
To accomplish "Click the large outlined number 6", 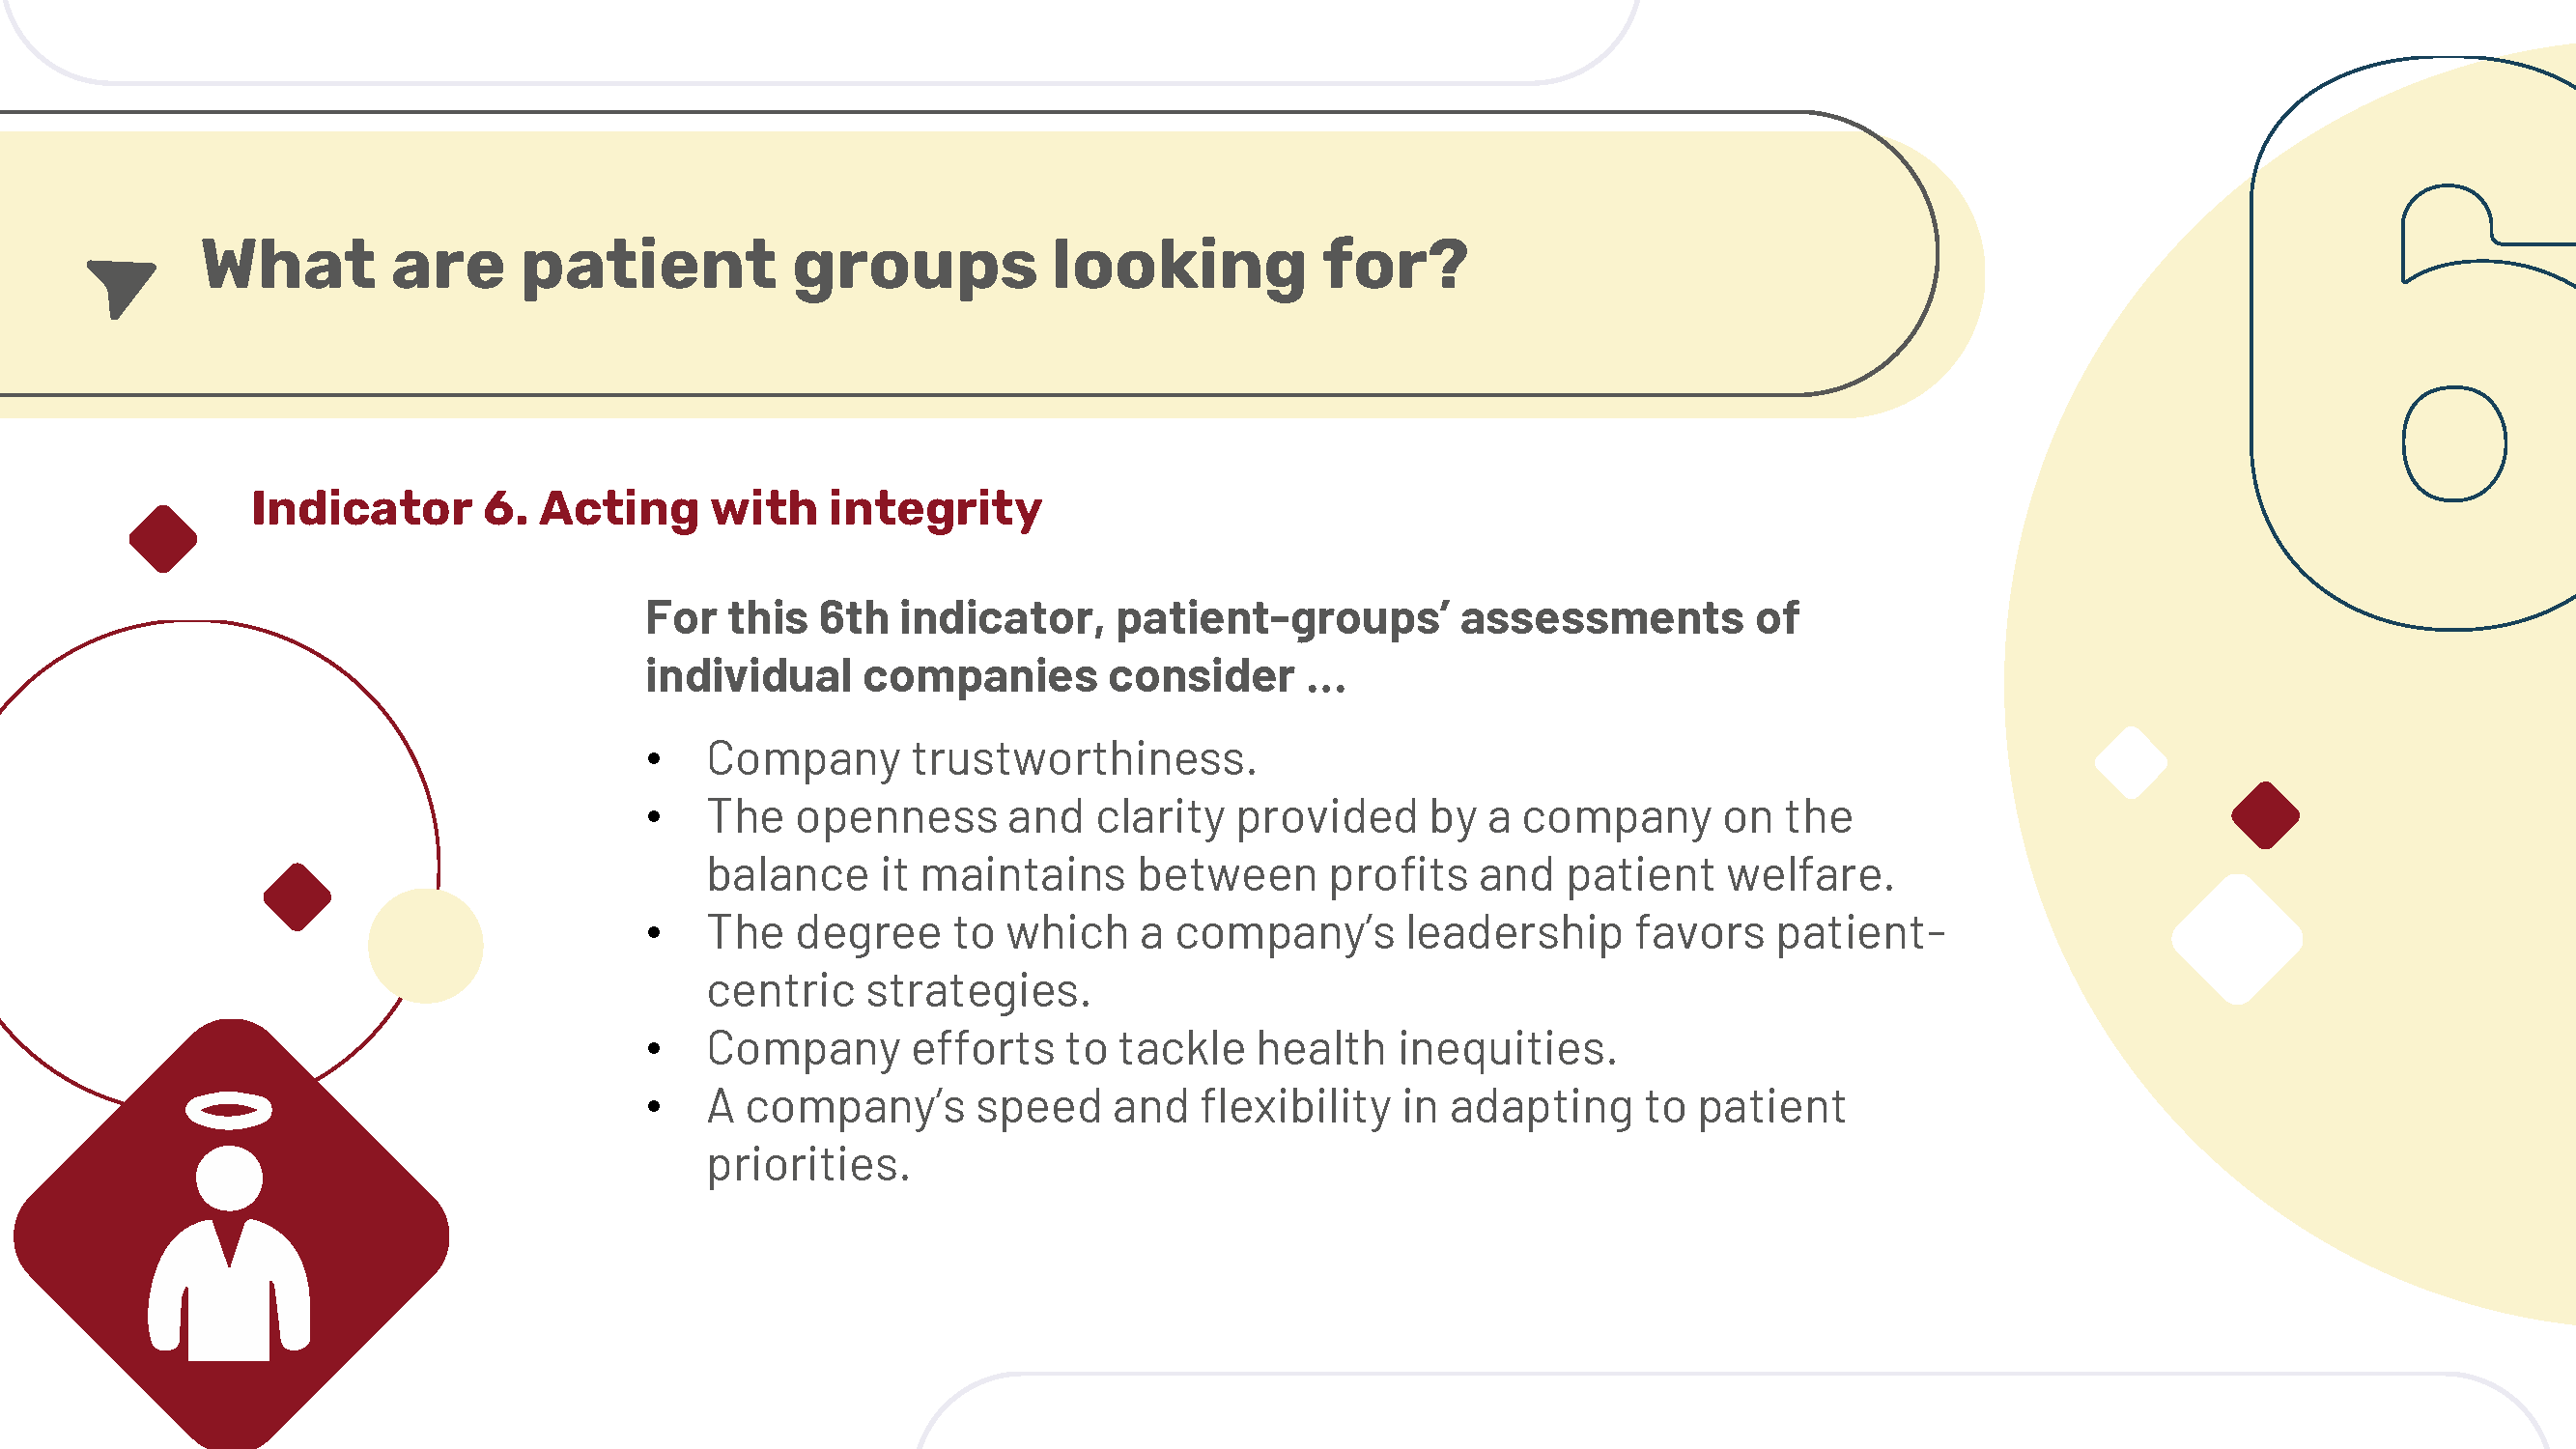I will [2414, 344].
